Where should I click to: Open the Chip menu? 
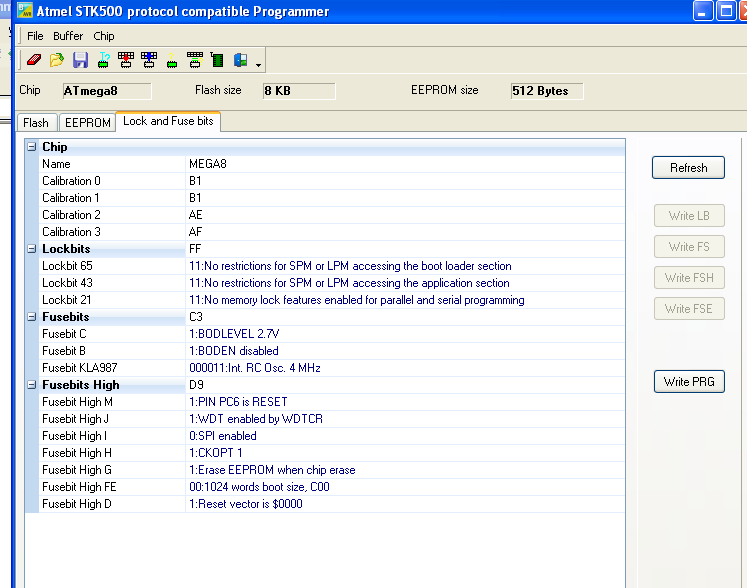104,36
